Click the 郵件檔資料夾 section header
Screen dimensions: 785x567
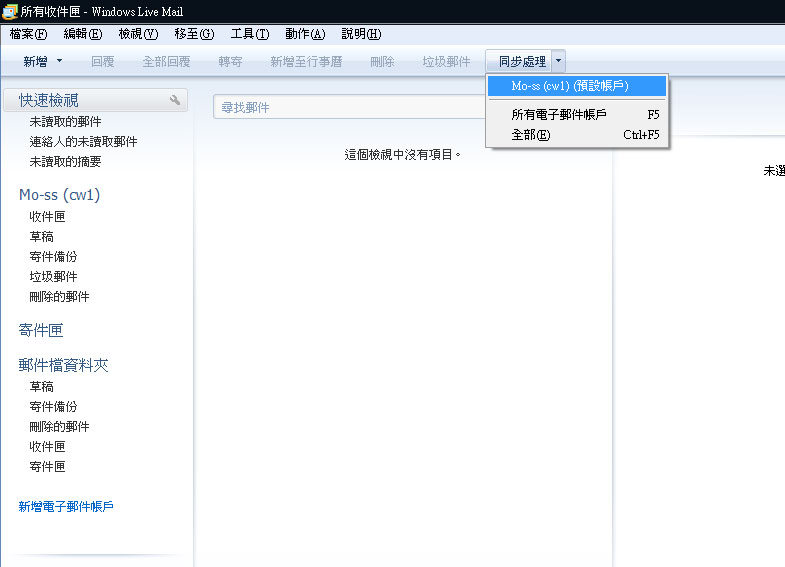coord(63,365)
